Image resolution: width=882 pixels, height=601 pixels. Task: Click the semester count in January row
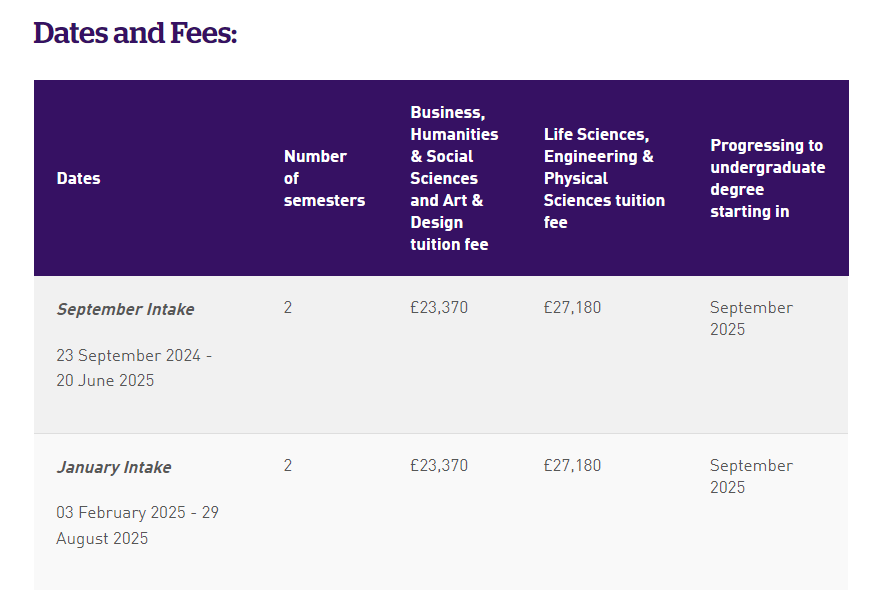pos(288,465)
